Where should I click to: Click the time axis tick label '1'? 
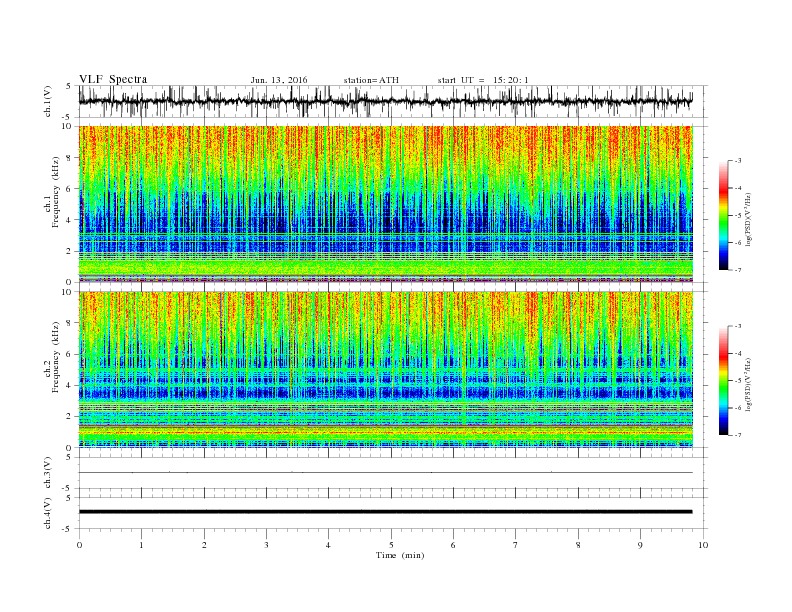[141, 545]
